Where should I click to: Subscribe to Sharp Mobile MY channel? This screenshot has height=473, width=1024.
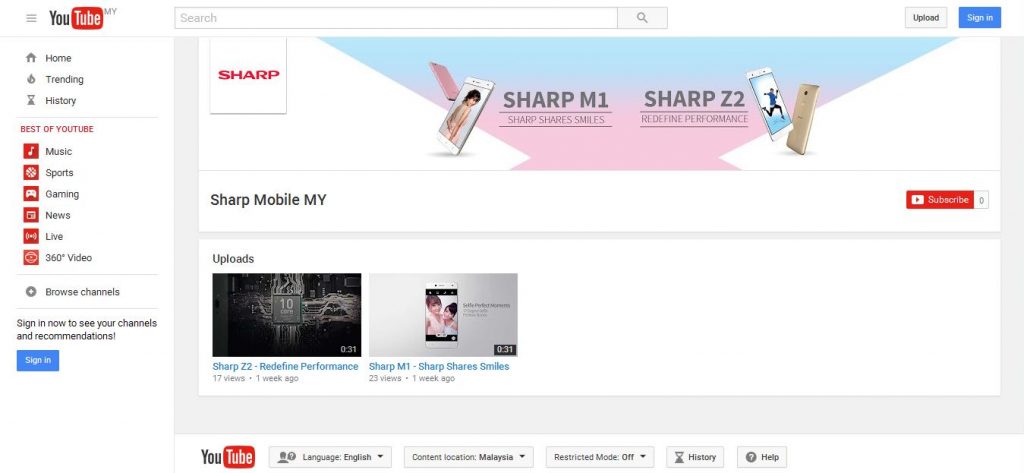(x=940, y=200)
